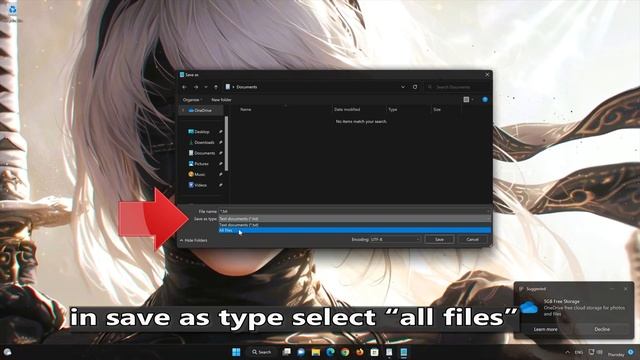Open Task View from taskbar
Screen dimensions: 640x360
pos(287,352)
